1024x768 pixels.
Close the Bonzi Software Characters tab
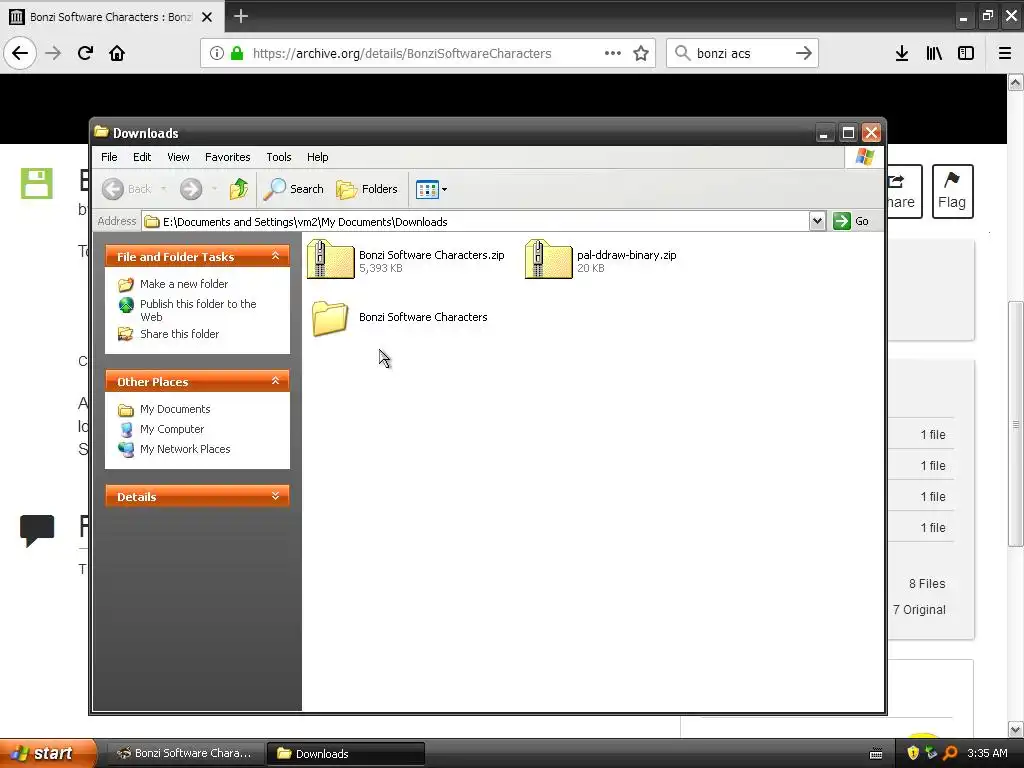pos(207,17)
